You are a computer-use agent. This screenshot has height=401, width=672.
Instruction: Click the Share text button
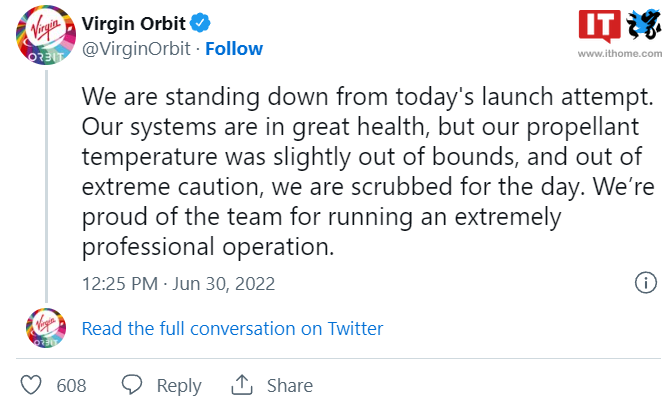tap(290, 386)
